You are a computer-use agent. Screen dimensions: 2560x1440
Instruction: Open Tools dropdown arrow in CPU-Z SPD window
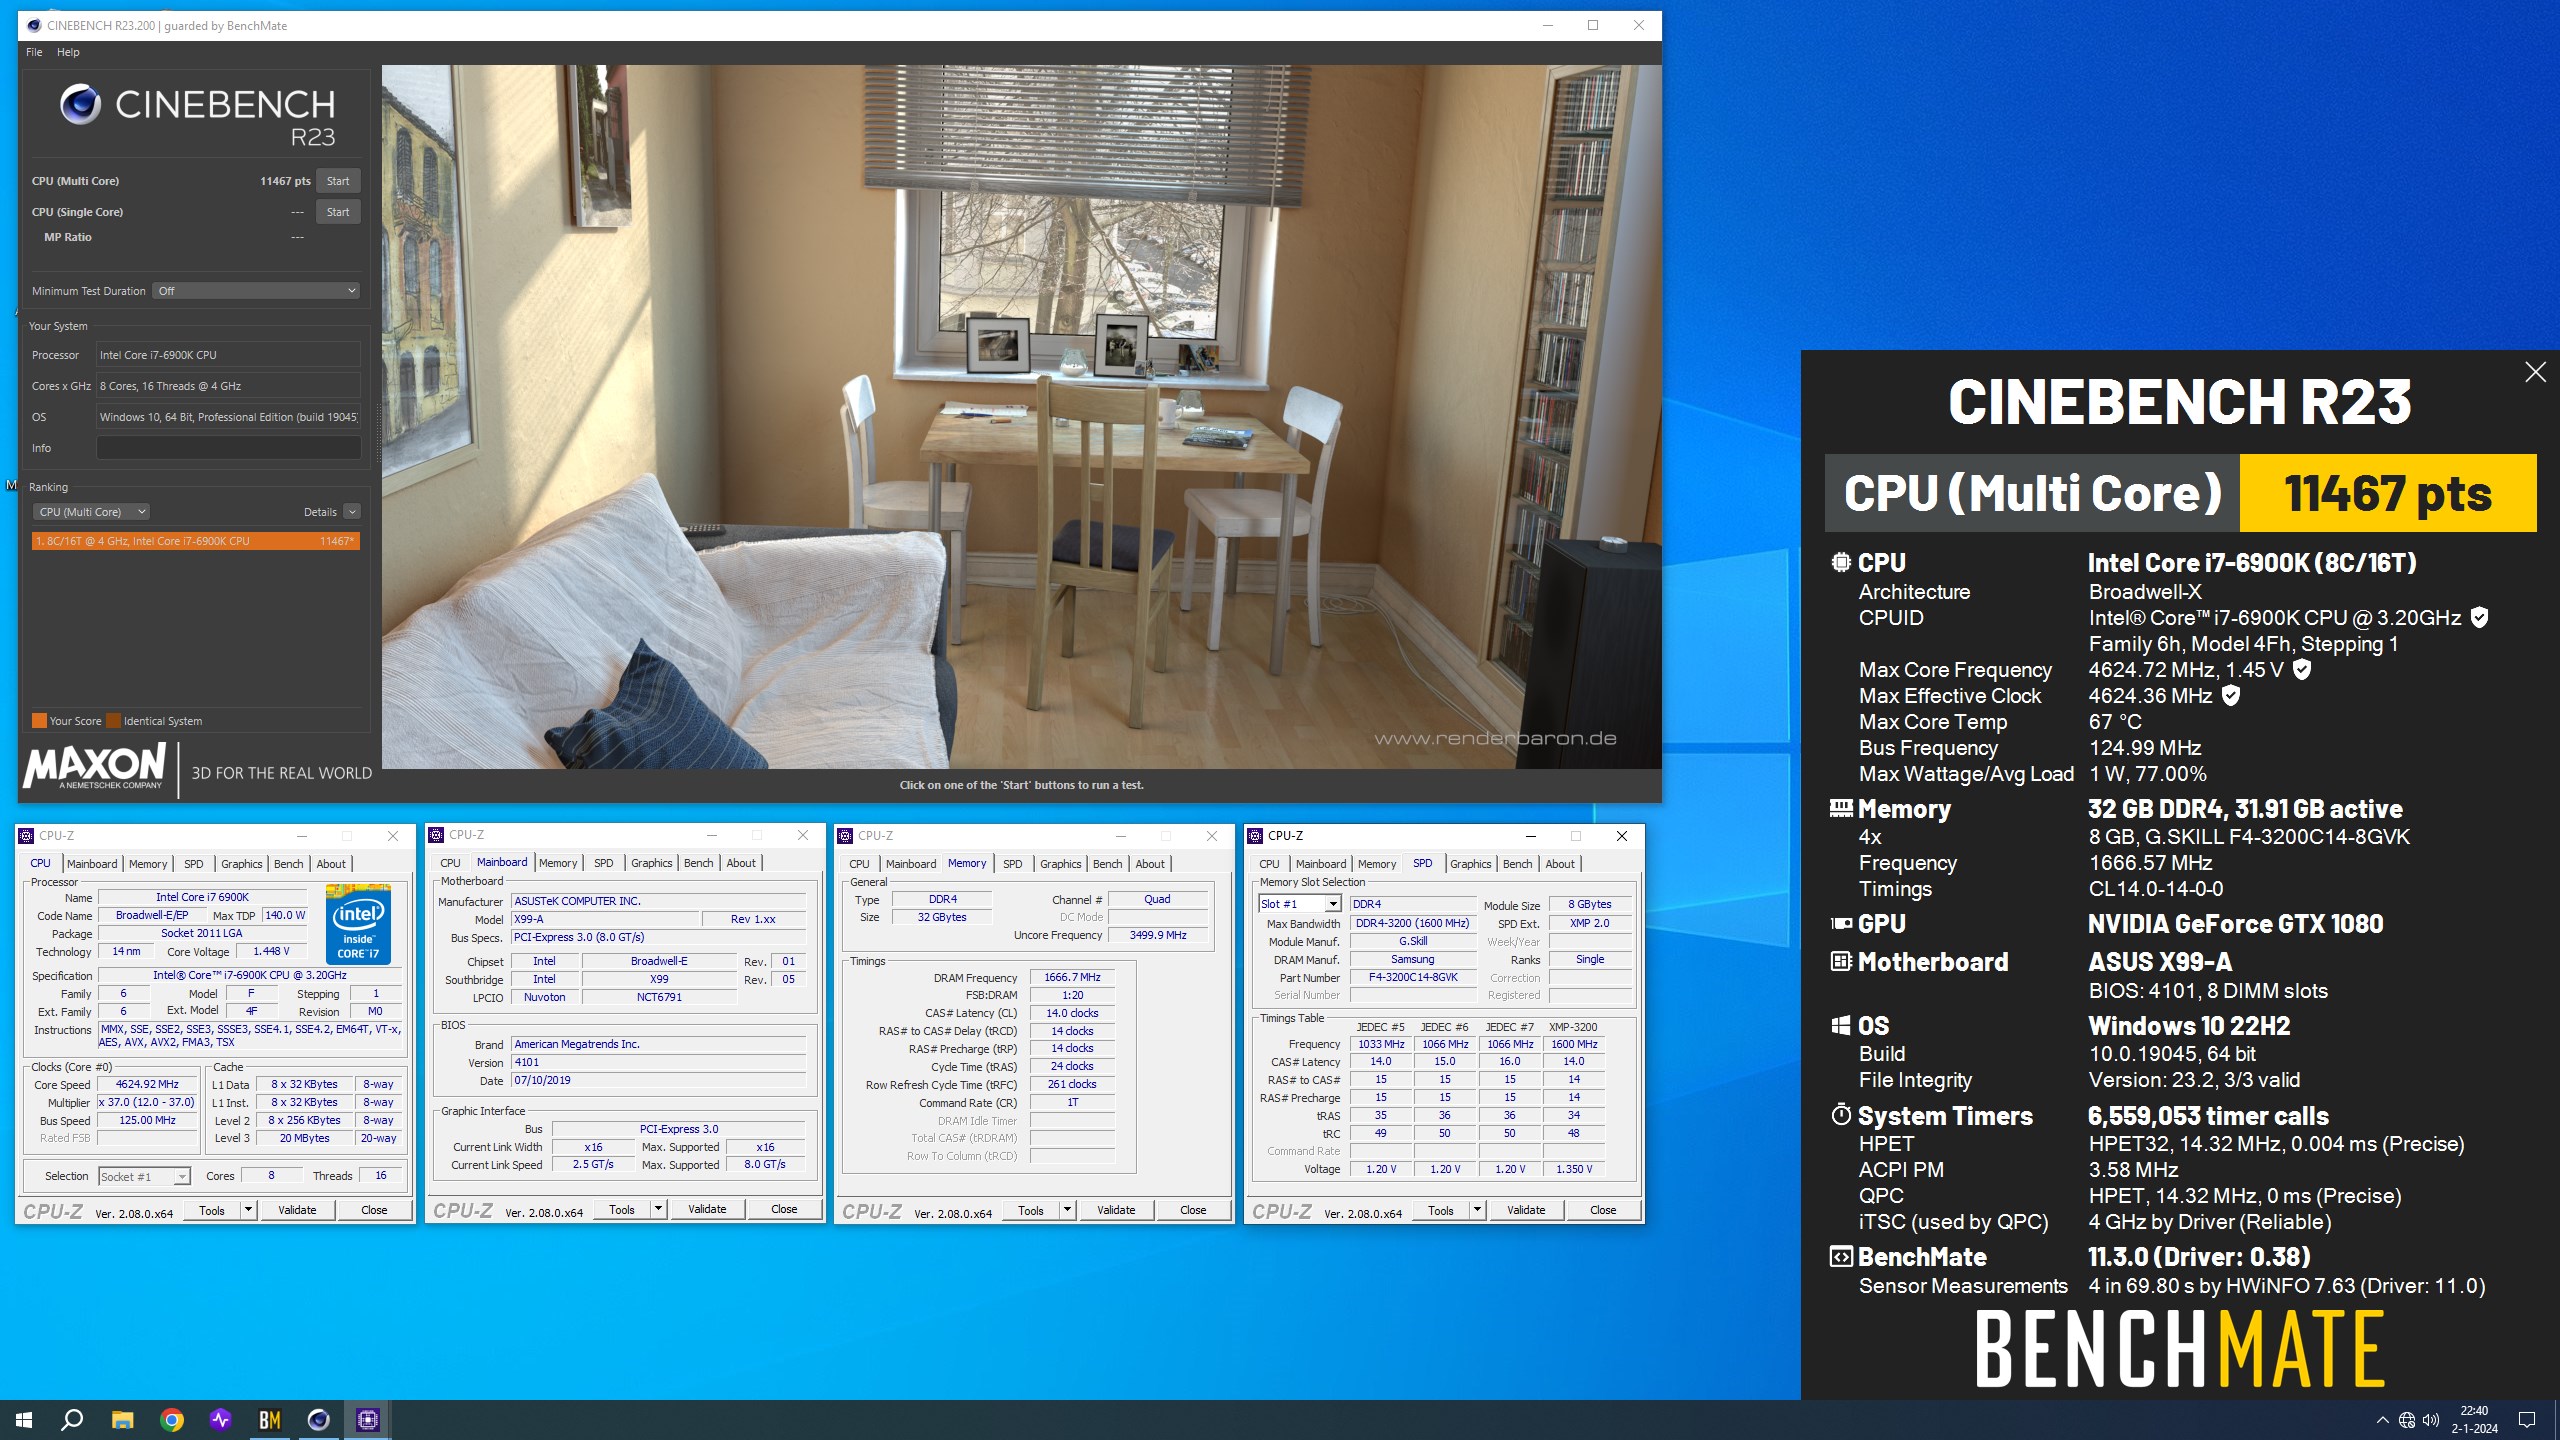click(x=1477, y=1210)
